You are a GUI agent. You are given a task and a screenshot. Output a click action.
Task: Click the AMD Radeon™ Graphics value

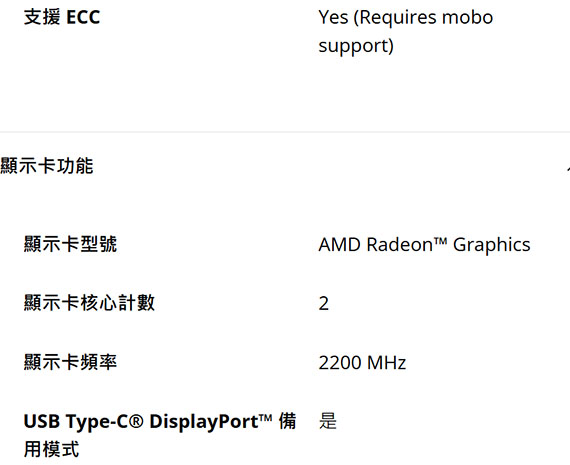coord(424,244)
